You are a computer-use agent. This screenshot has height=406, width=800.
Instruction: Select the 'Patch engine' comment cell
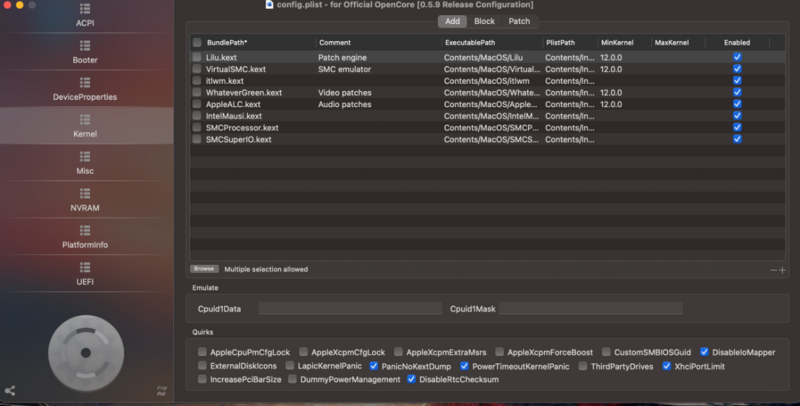coord(342,58)
